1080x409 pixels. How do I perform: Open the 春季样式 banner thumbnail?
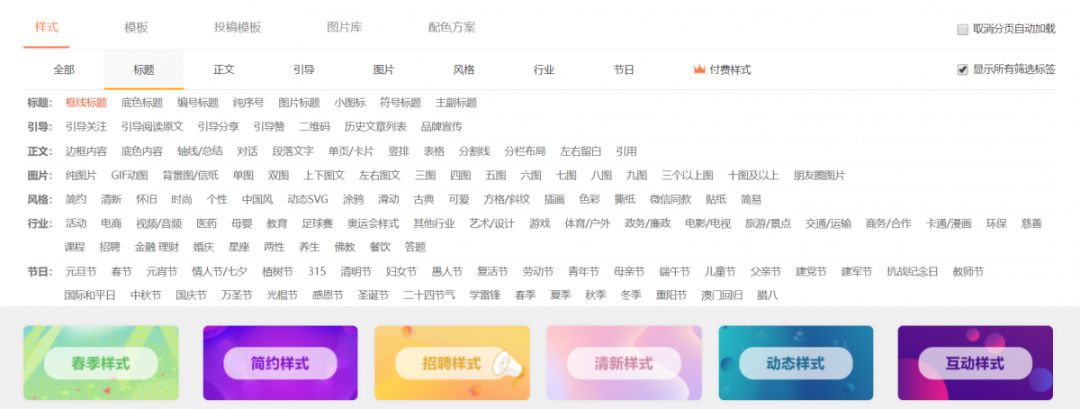(101, 363)
